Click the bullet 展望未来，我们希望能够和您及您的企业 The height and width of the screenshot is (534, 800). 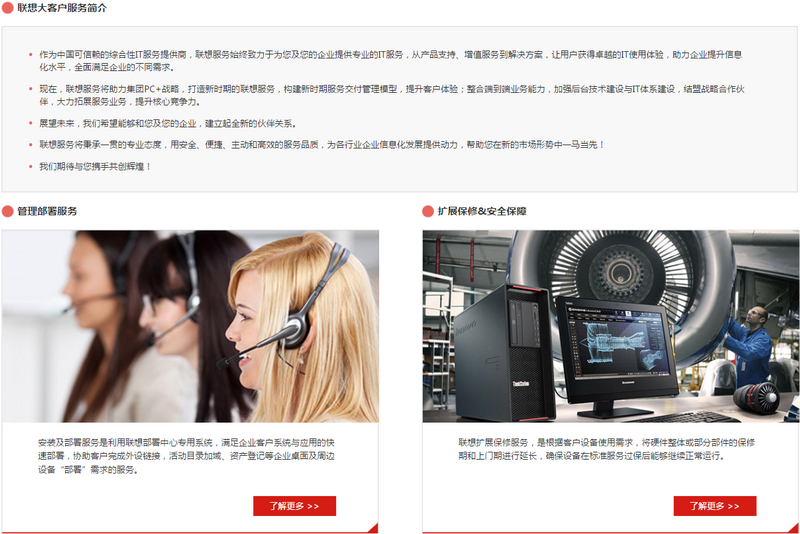pos(168,123)
